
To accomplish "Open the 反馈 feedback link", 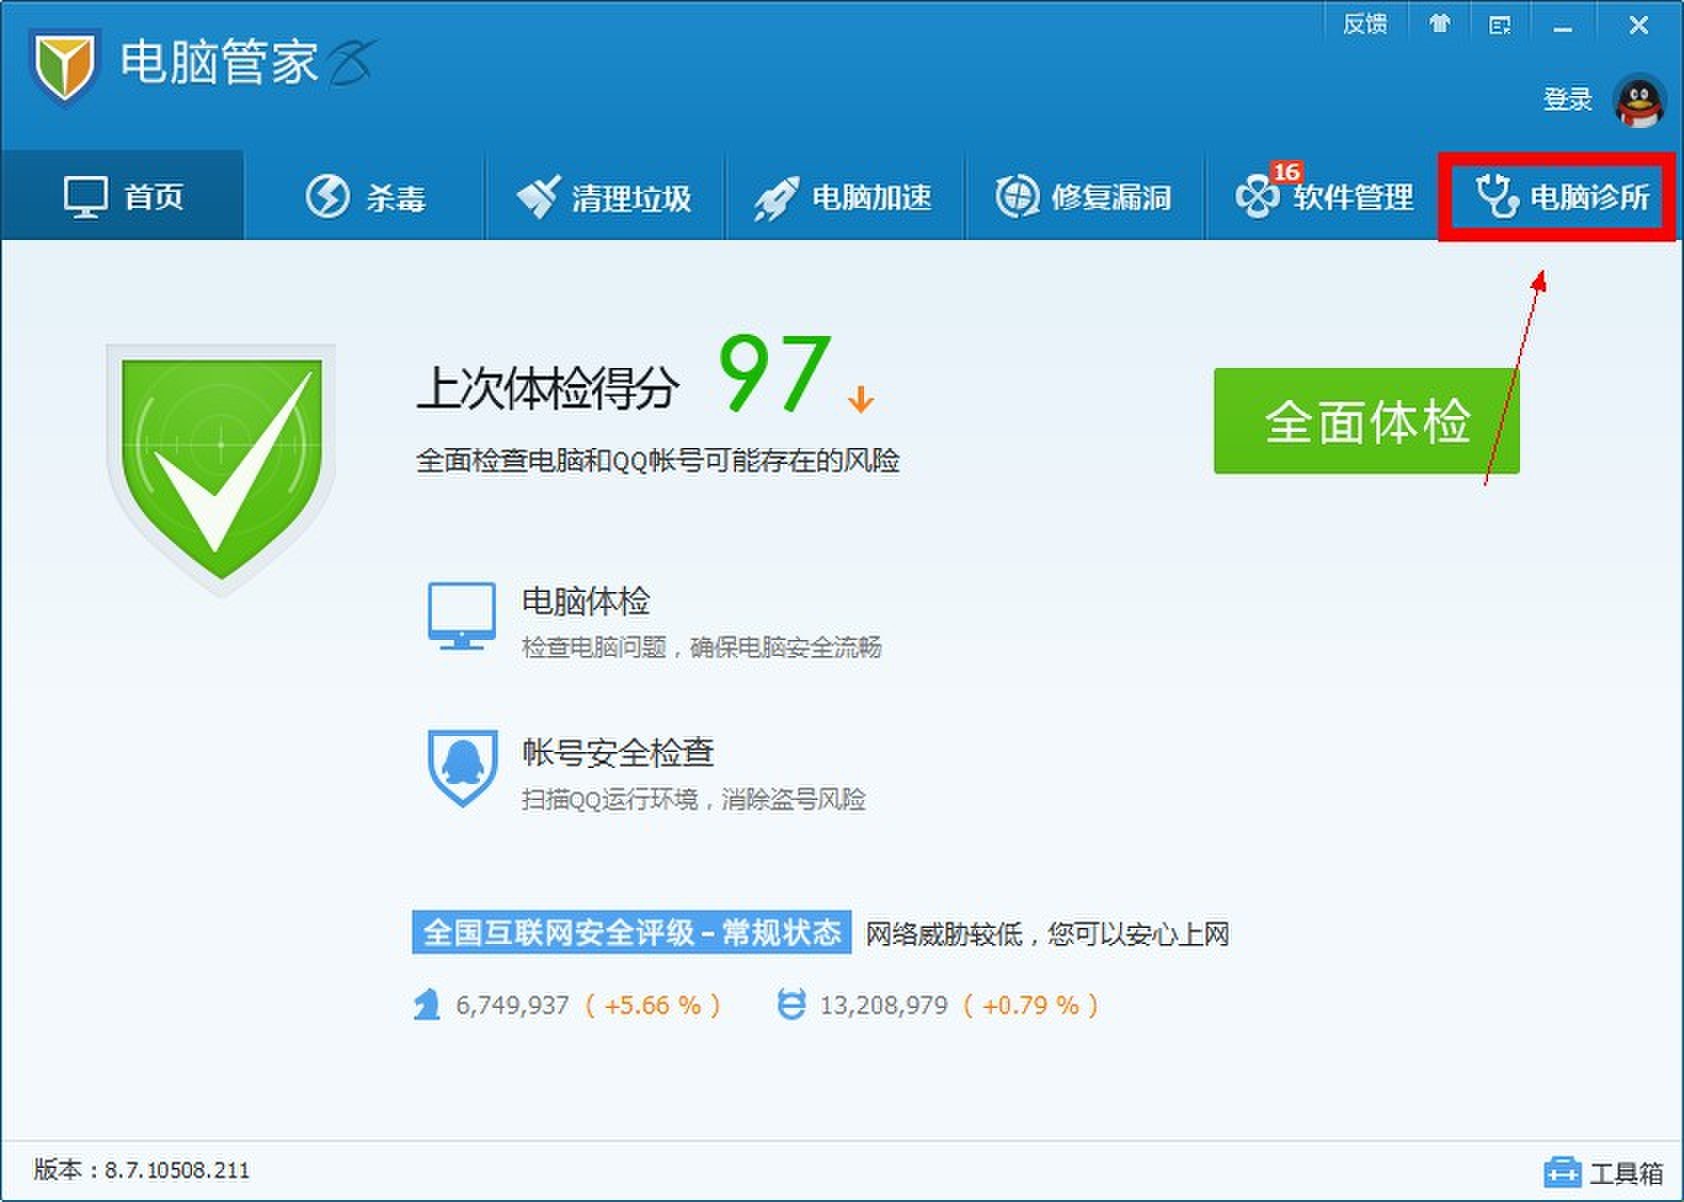I will (x=1365, y=23).
